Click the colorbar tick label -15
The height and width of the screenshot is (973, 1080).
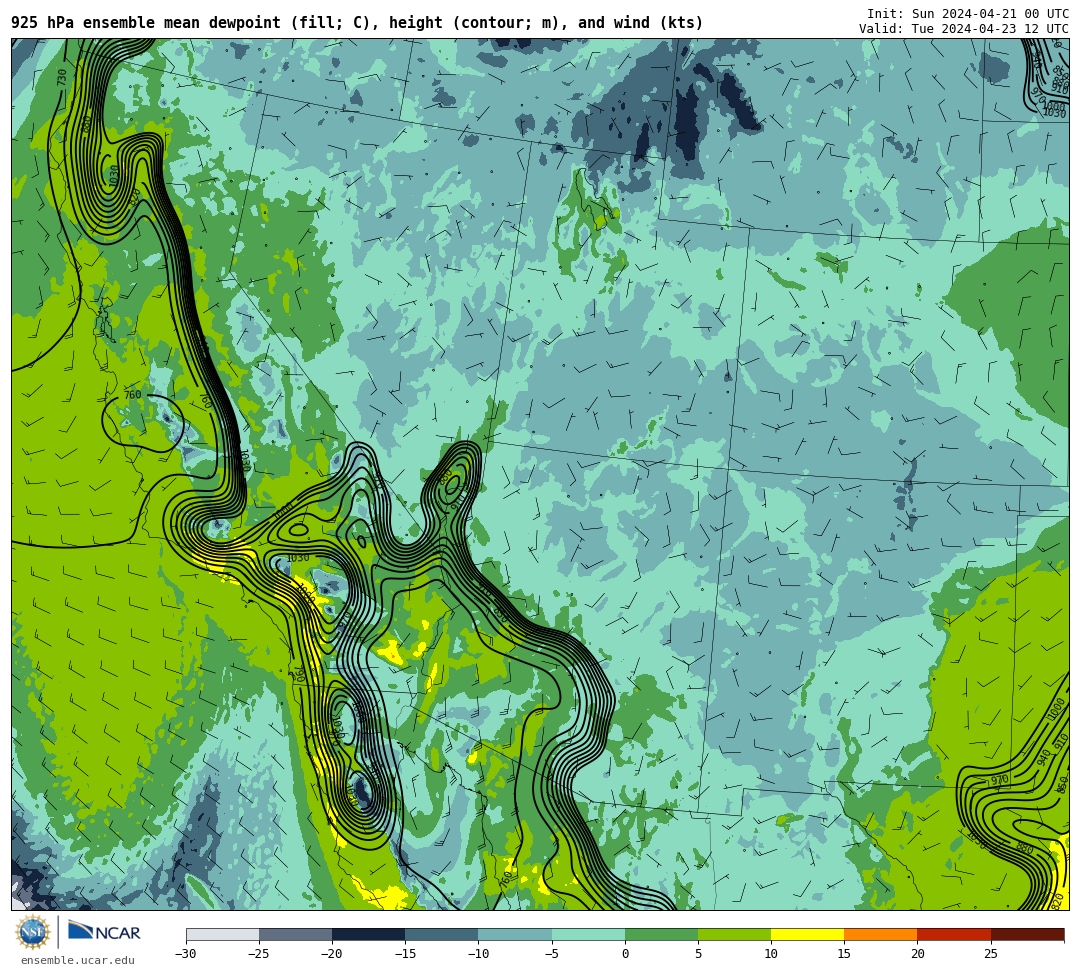tap(405, 954)
